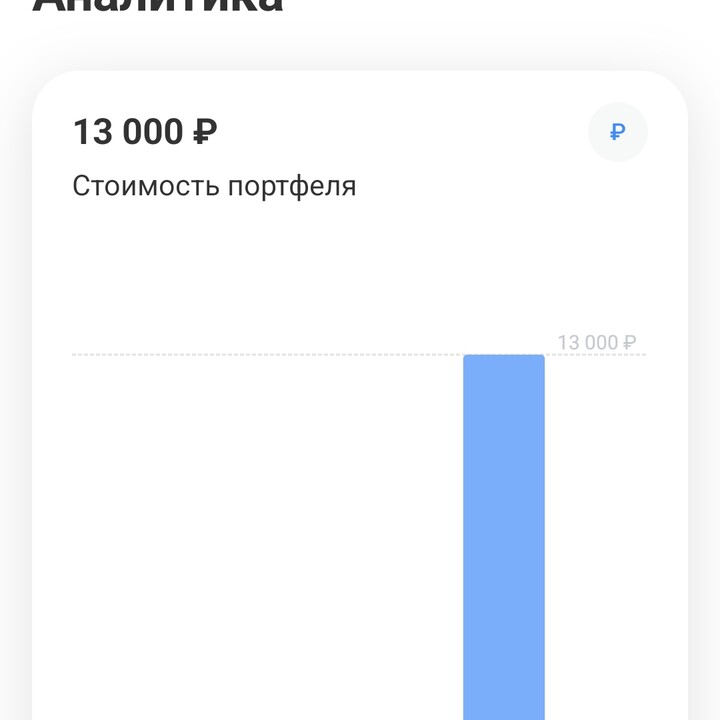Change currency via round ₽ button
Screen dimensions: 720x720
[x=618, y=132]
